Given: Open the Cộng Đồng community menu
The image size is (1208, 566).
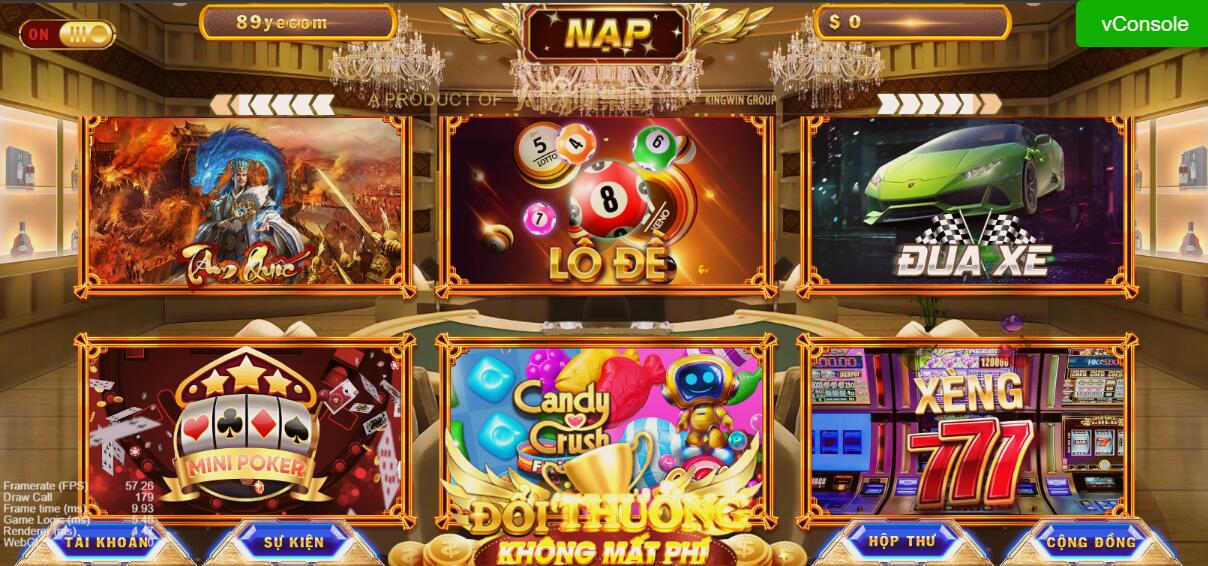Looking at the screenshot, I should (x=1091, y=542).
